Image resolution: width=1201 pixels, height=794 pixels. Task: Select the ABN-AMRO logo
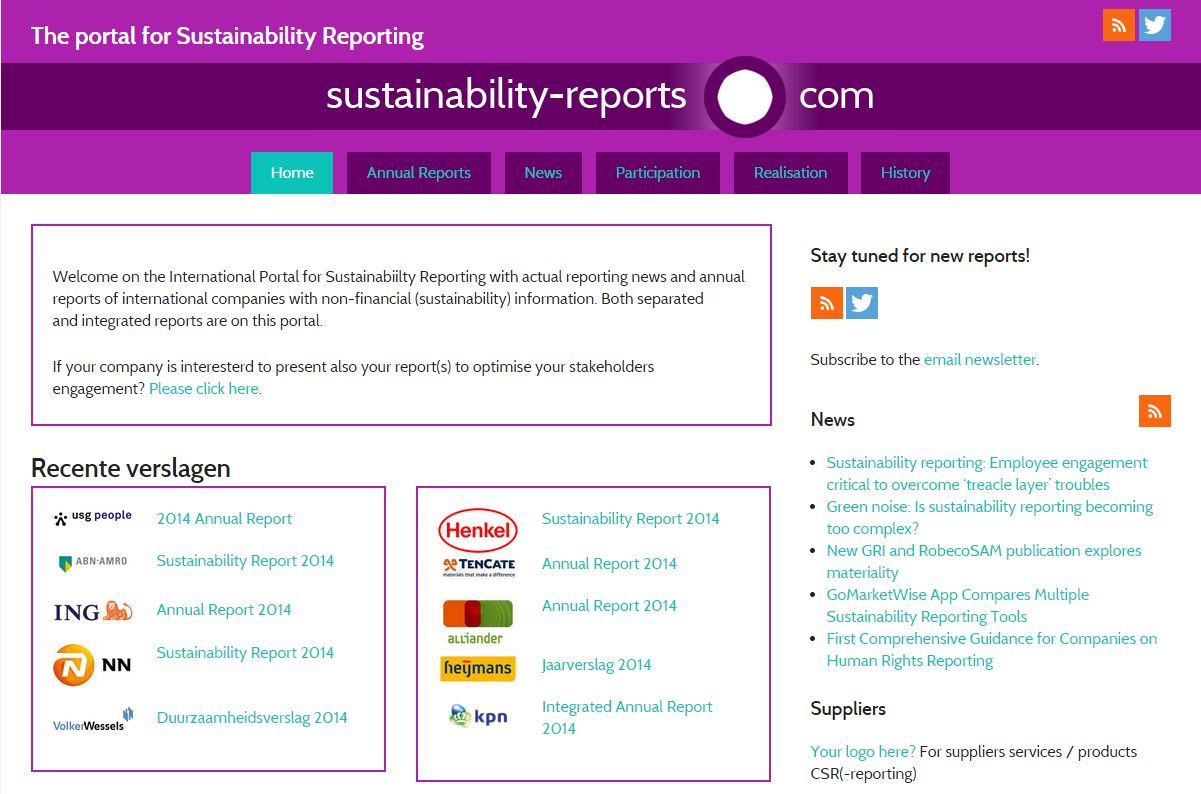pyautogui.click(x=94, y=562)
